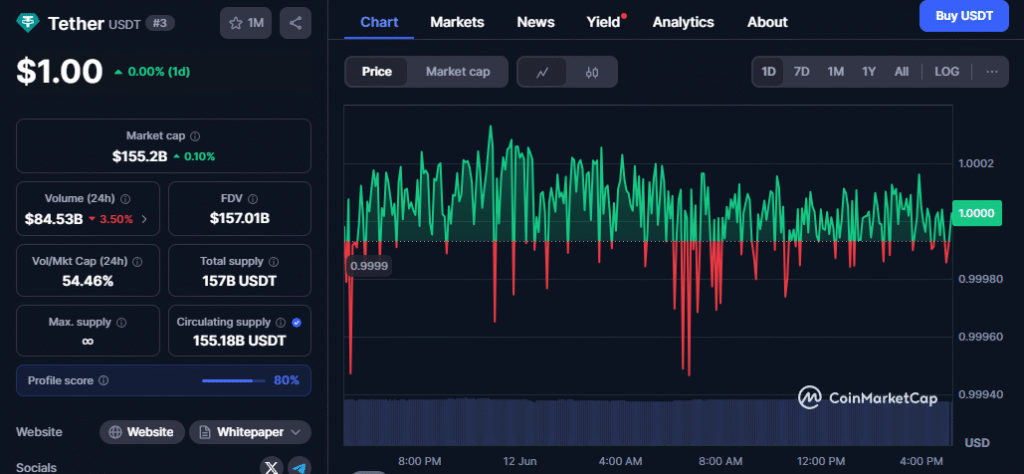Click the Profile score progress bar
Image resolution: width=1024 pixels, height=474 pixels.
coord(234,381)
